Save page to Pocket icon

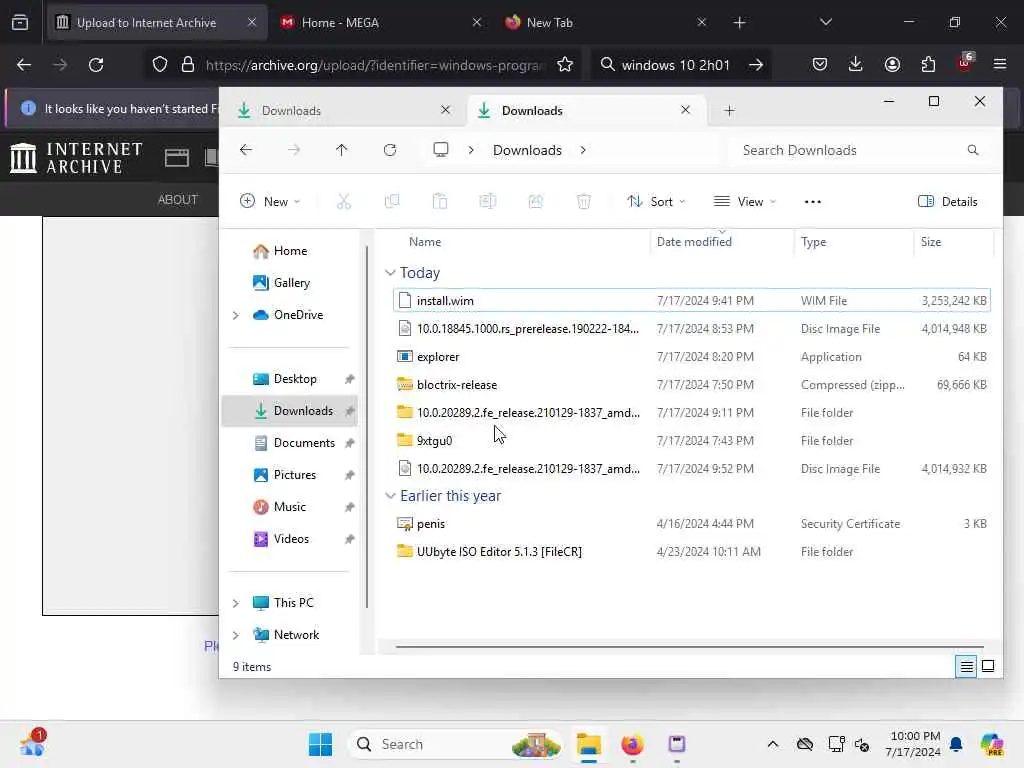[x=820, y=64]
